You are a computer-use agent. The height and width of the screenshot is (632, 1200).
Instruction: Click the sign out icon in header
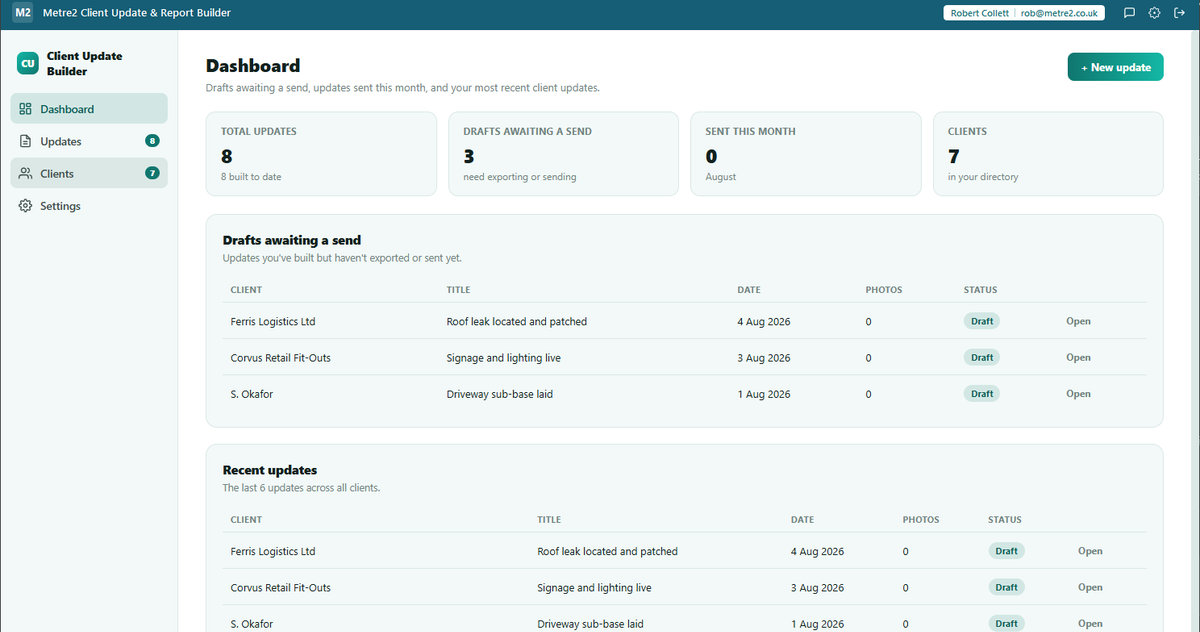(x=1179, y=13)
